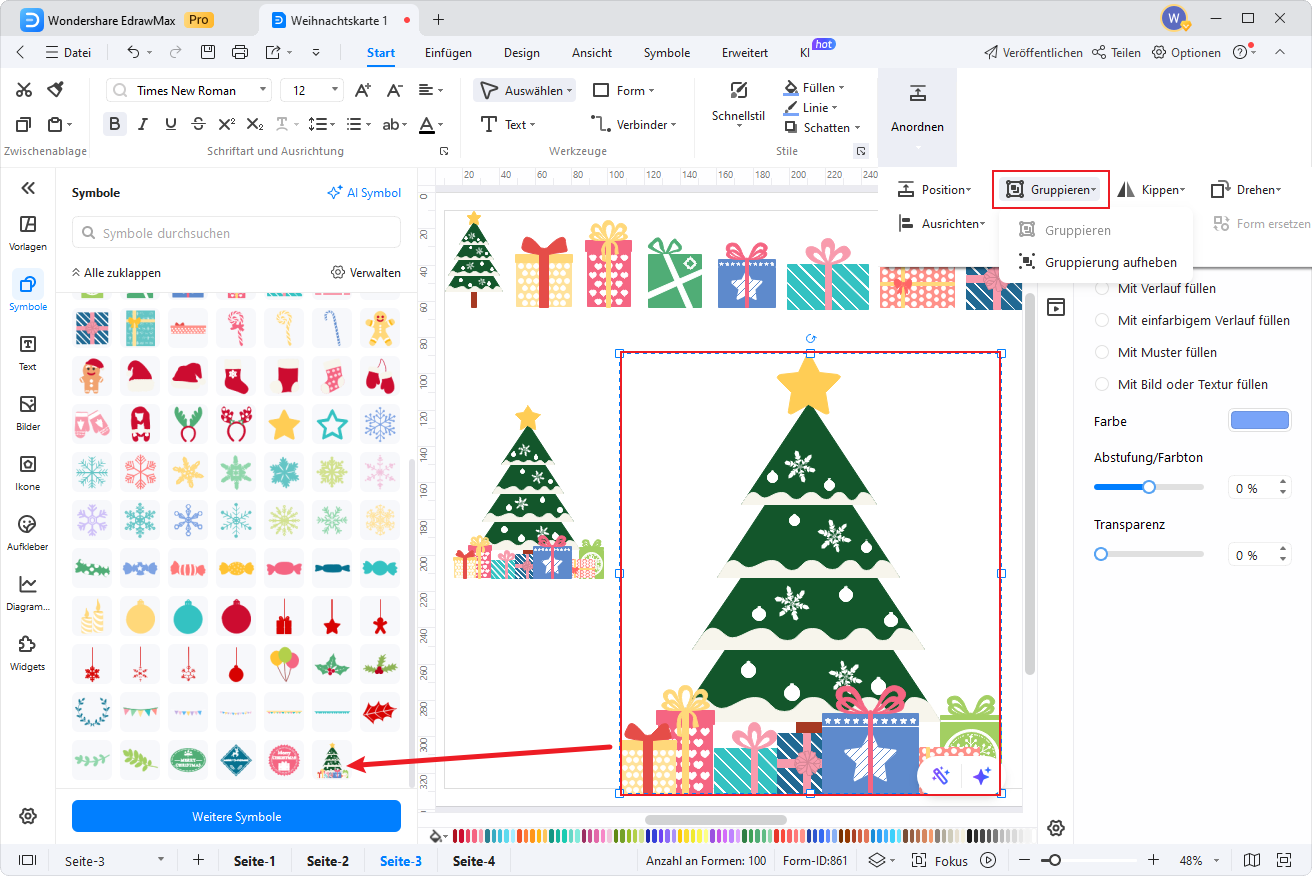Switch to the Einfügen ribbon tab
Image resolution: width=1312 pixels, height=876 pixels.
[x=448, y=53]
